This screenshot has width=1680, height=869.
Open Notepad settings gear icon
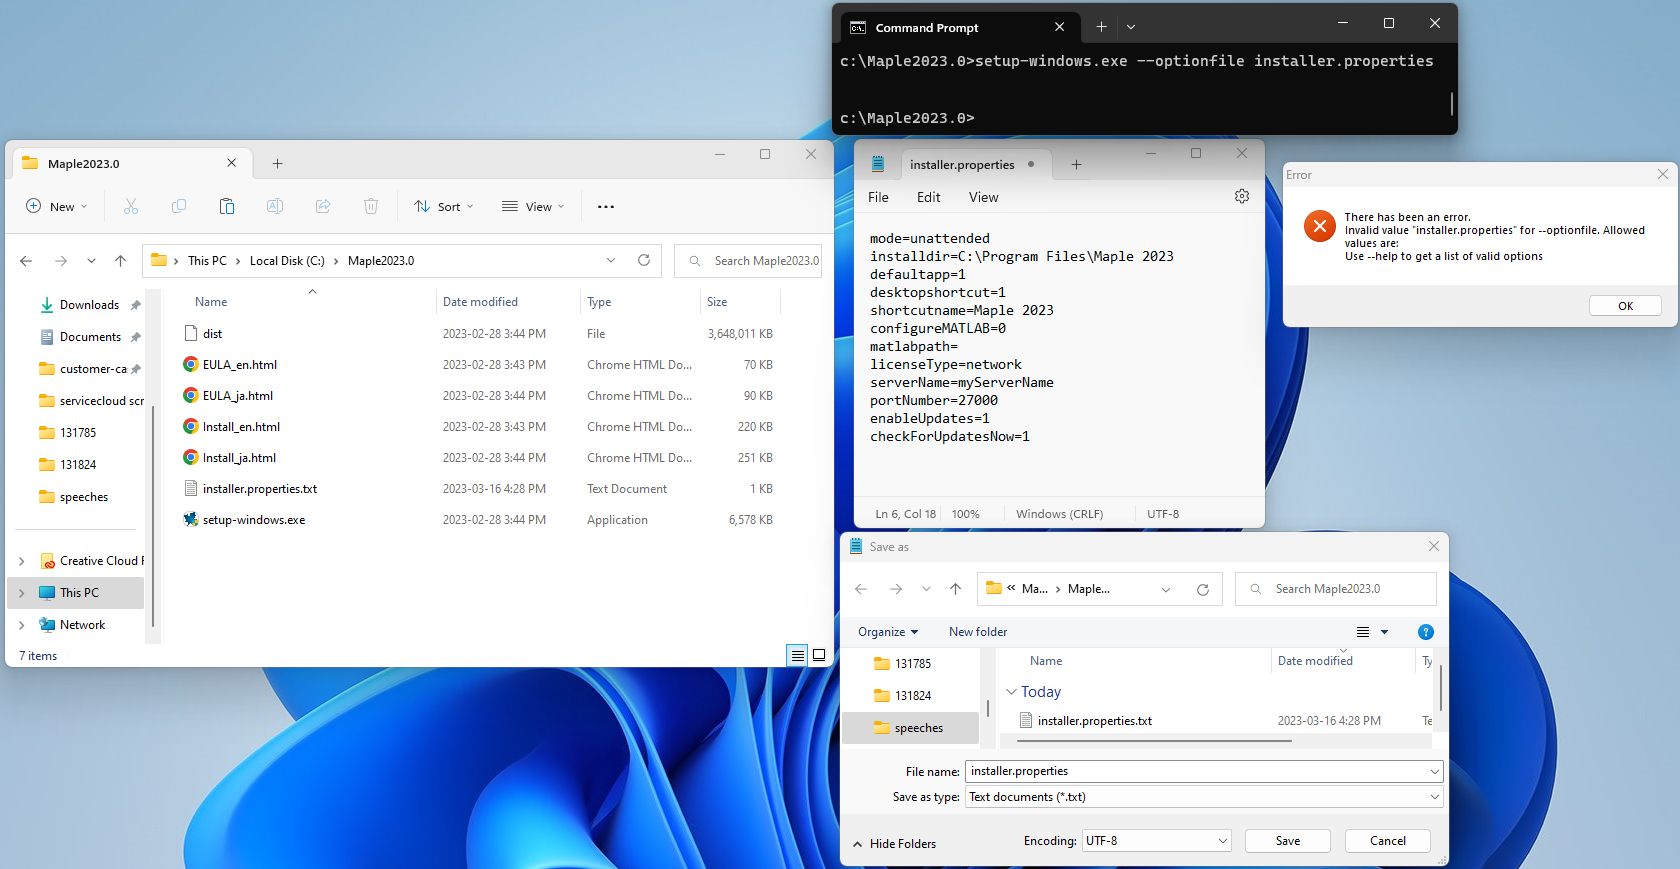tap(1242, 197)
